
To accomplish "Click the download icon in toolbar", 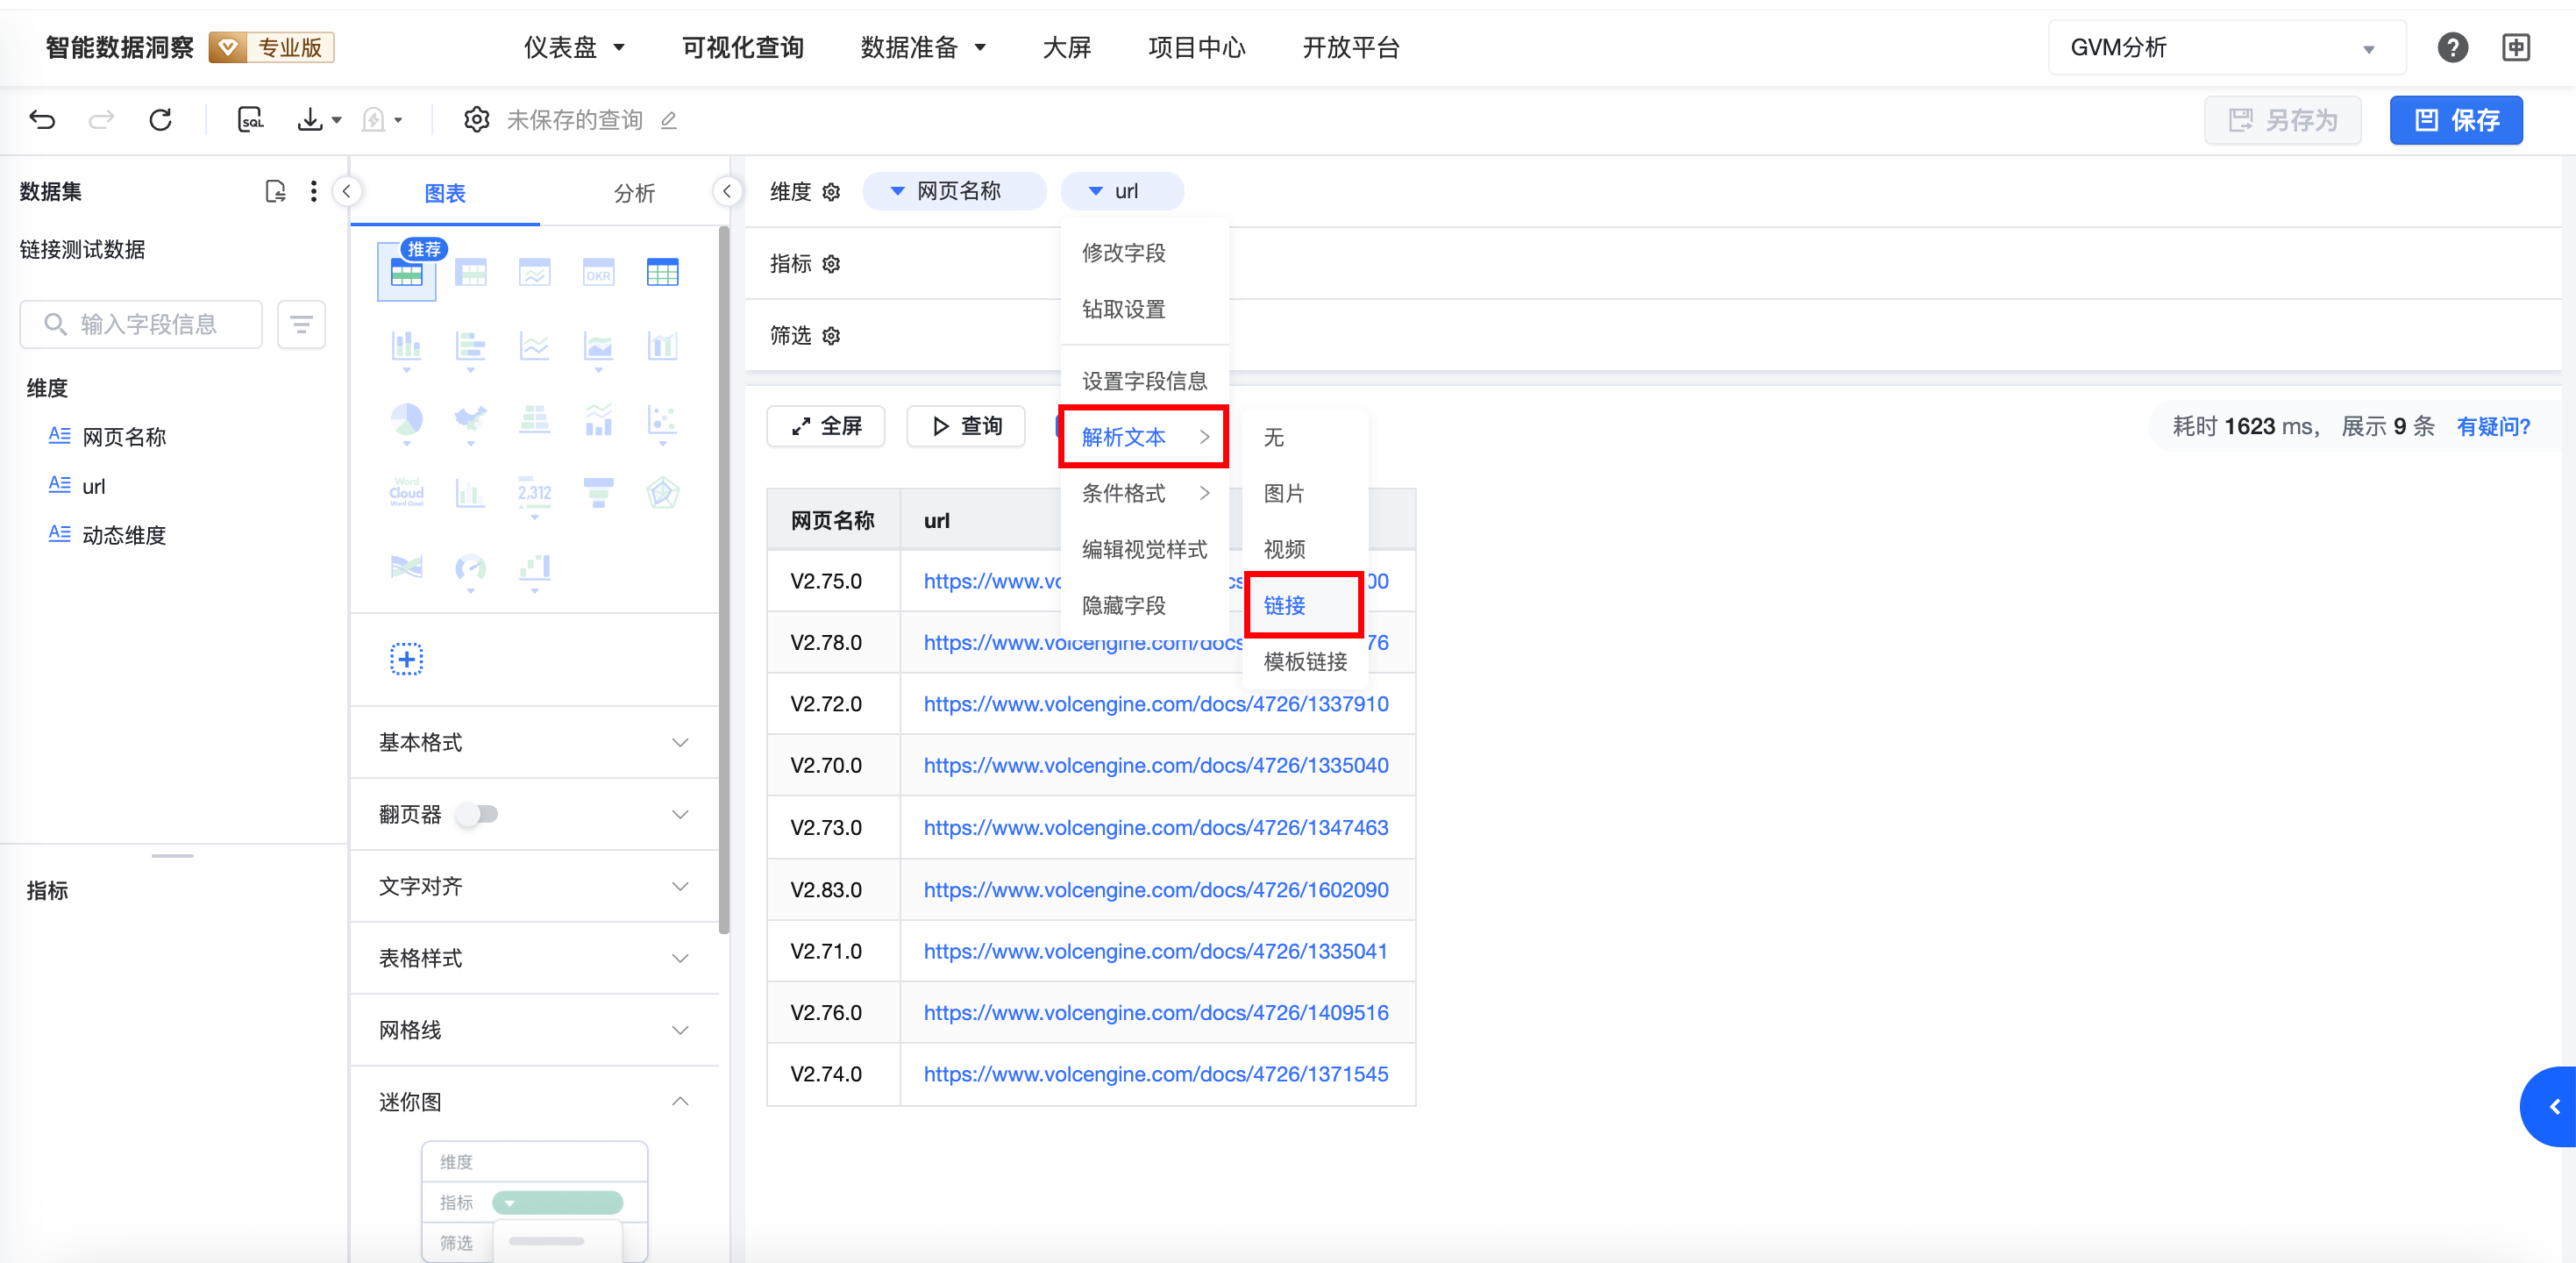I will [311, 120].
